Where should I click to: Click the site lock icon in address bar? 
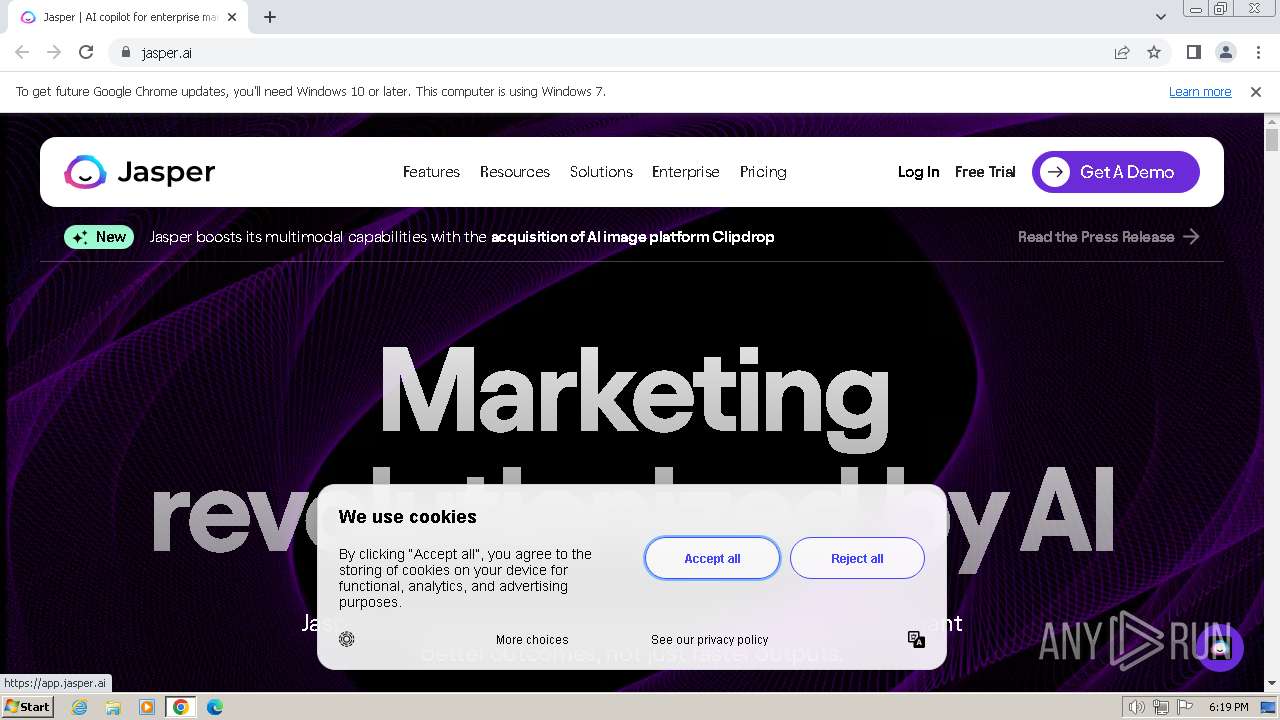point(126,52)
